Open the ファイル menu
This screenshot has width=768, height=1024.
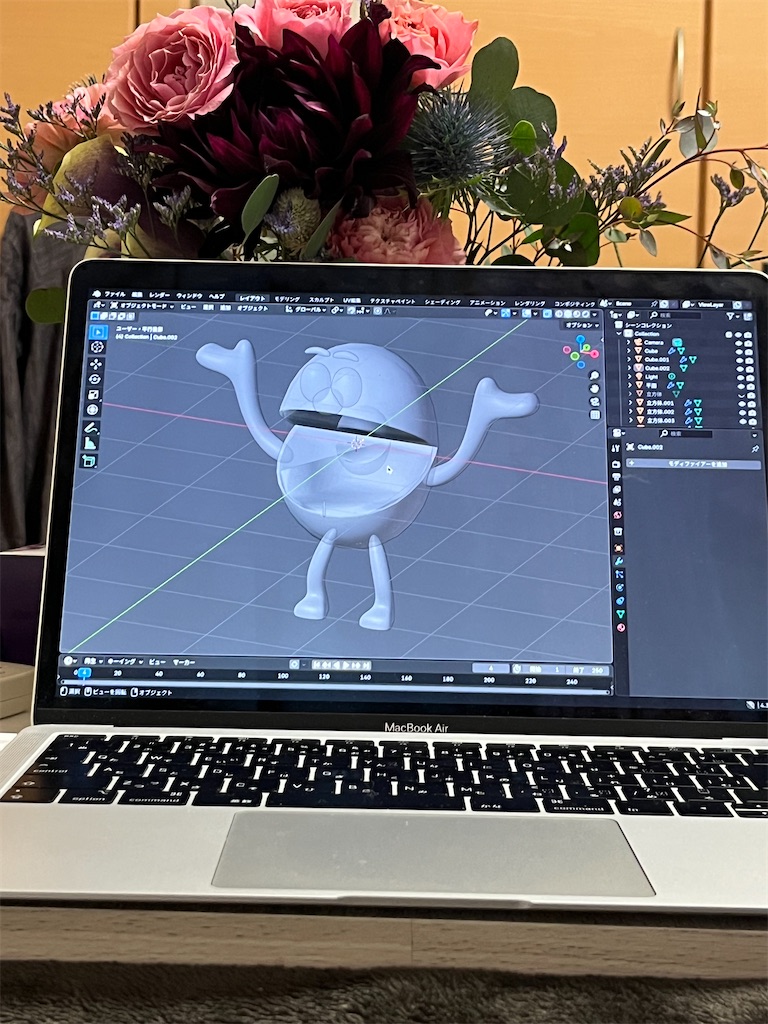tap(115, 295)
